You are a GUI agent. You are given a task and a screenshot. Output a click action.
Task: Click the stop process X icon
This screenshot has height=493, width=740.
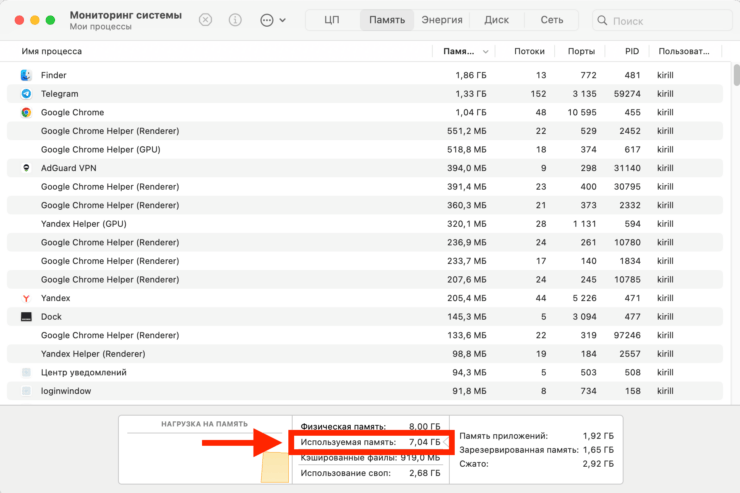[205, 20]
